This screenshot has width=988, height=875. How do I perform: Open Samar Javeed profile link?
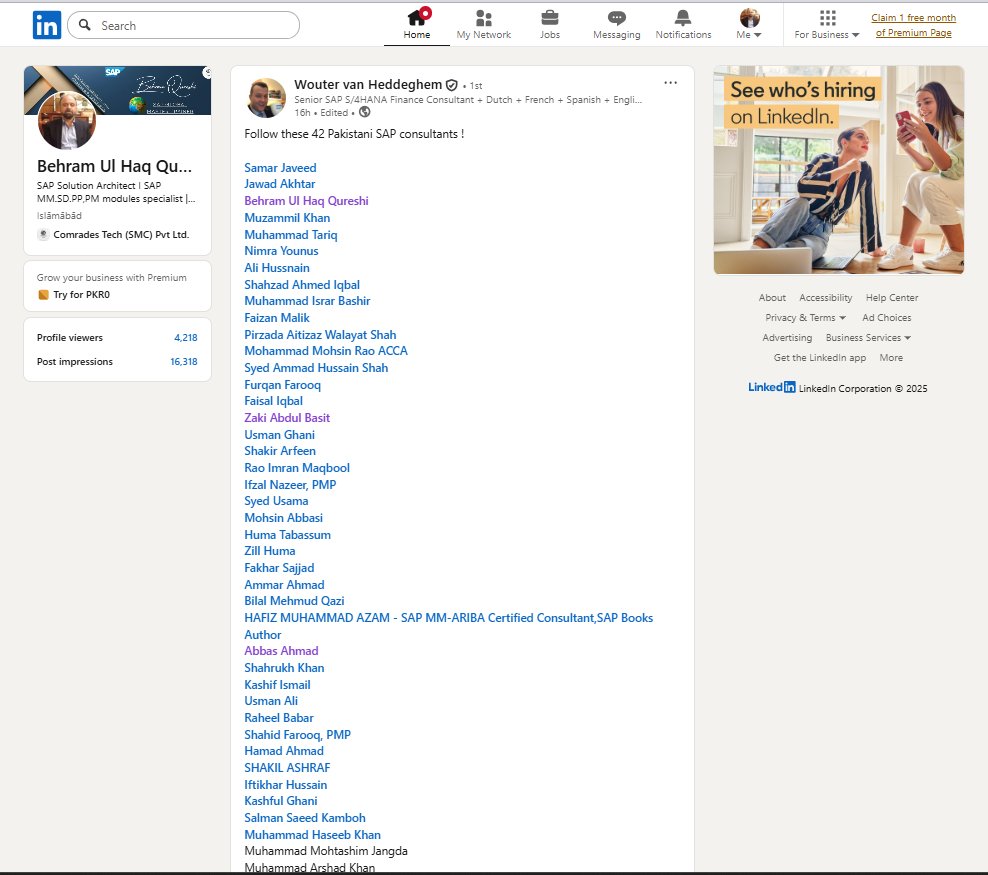(280, 168)
